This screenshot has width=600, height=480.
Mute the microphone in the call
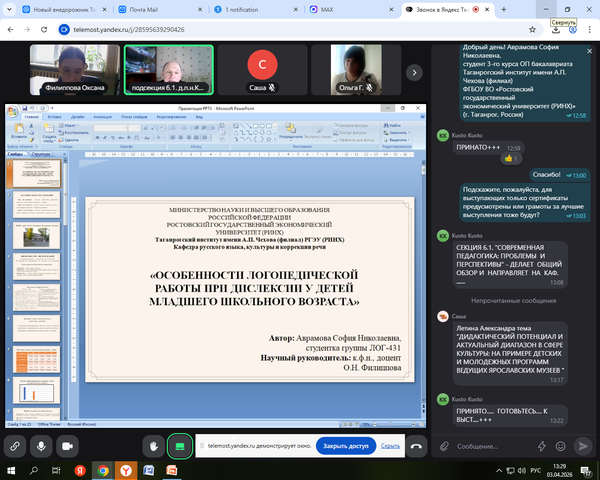[42, 446]
